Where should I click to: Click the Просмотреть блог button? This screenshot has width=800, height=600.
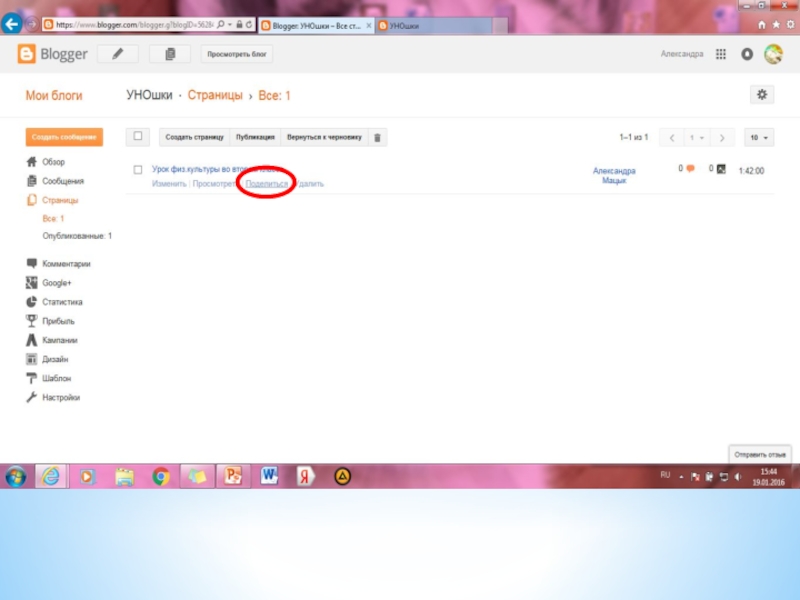[237, 54]
